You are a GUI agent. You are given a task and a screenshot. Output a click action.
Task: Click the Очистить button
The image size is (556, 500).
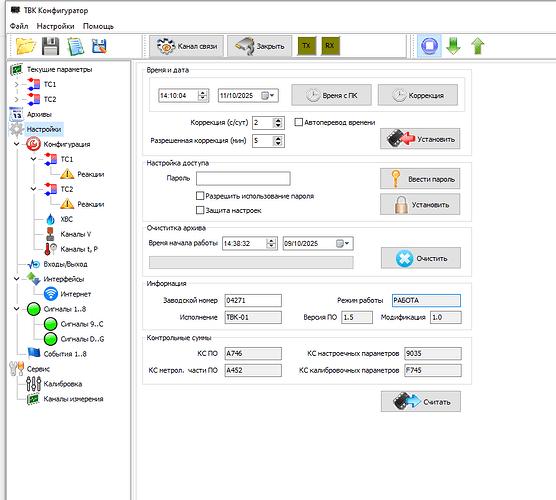click(421, 258)
